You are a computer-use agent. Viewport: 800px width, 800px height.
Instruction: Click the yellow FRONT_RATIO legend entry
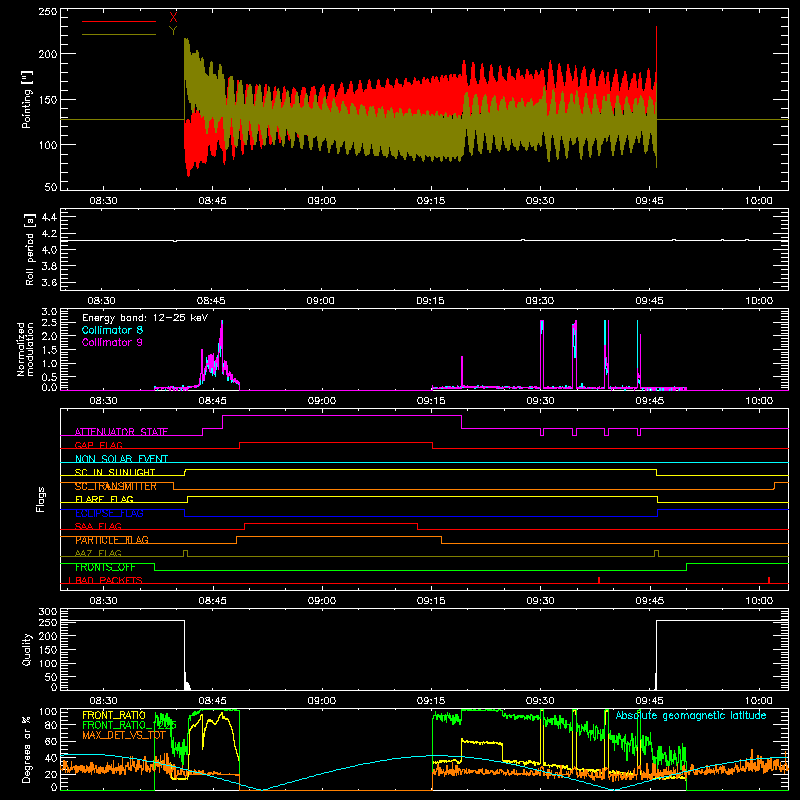click(x=114, y=715)
